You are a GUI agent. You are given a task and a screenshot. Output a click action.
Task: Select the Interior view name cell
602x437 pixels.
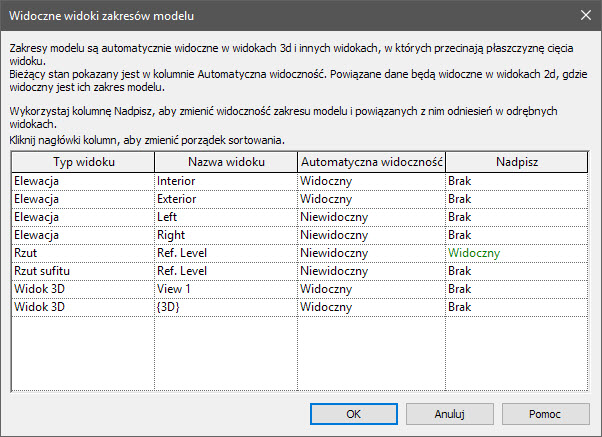coord(225,181)
